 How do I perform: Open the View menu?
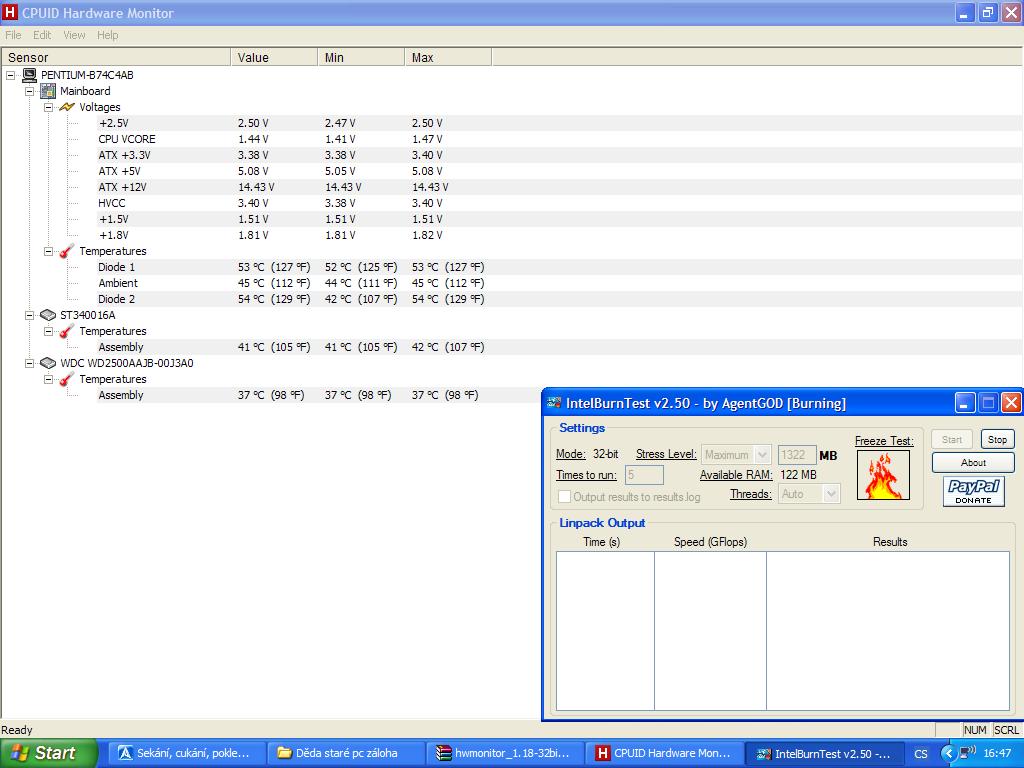(x=74, y=35)
